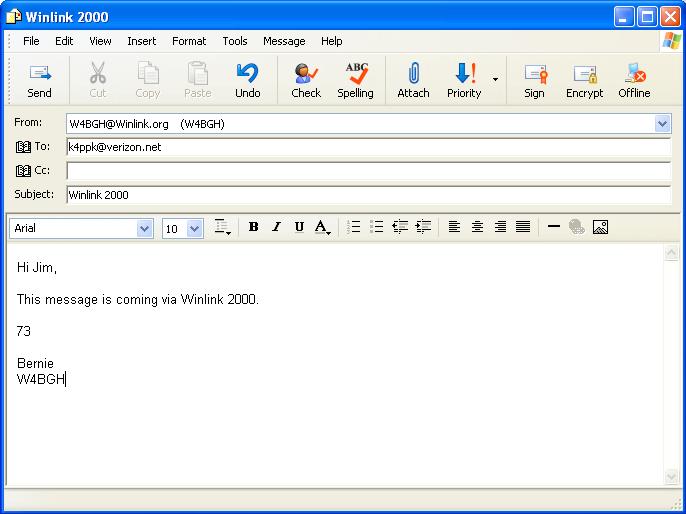Open the font color picker
The width and height of the screenshot is (686, 514).
(323, 227)
